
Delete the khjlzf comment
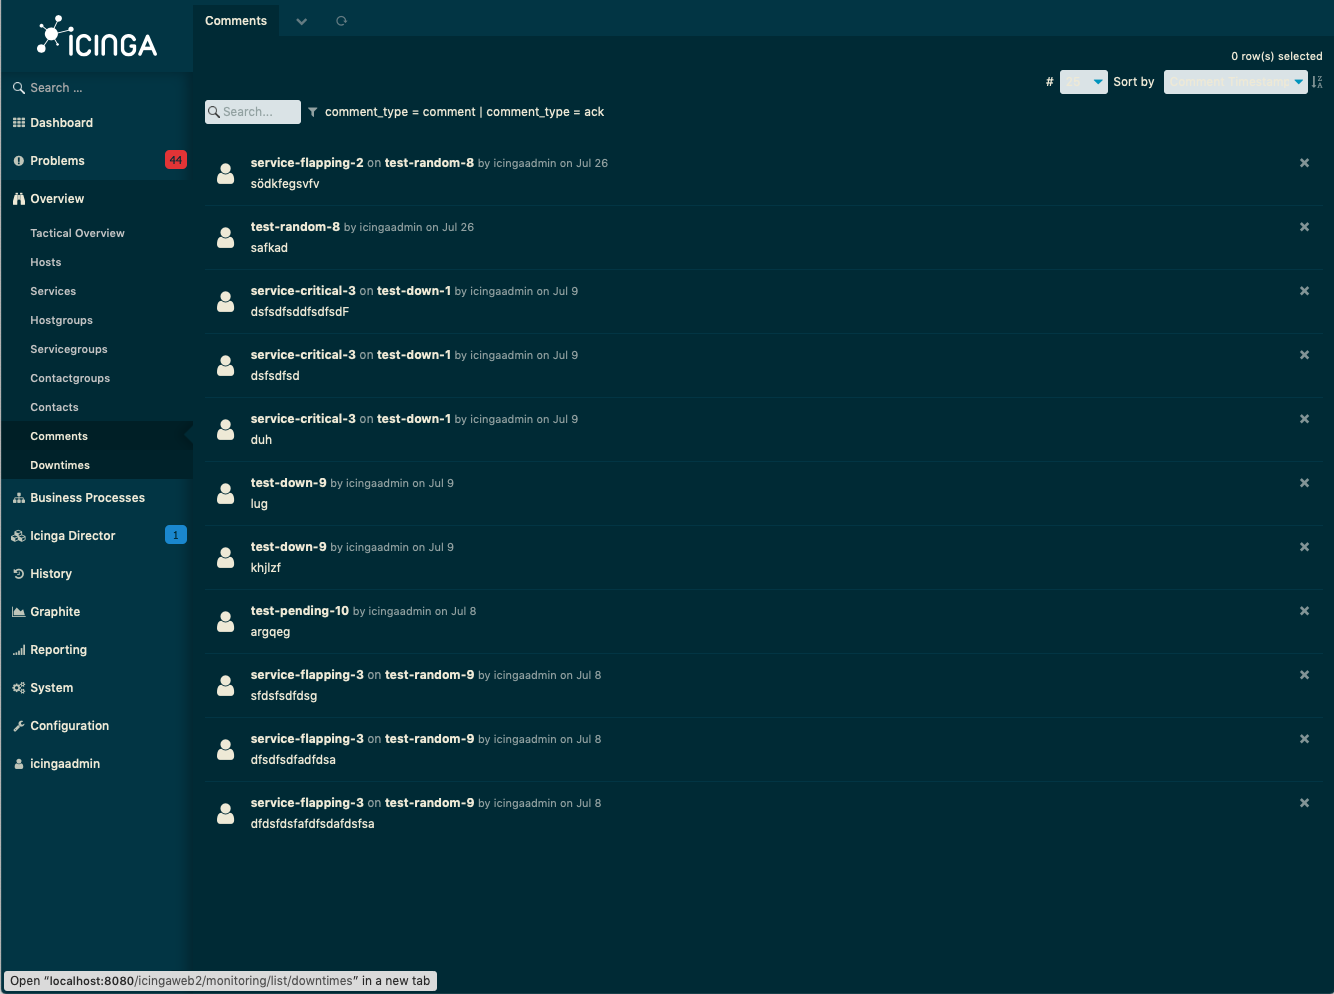click(1304, 547)
